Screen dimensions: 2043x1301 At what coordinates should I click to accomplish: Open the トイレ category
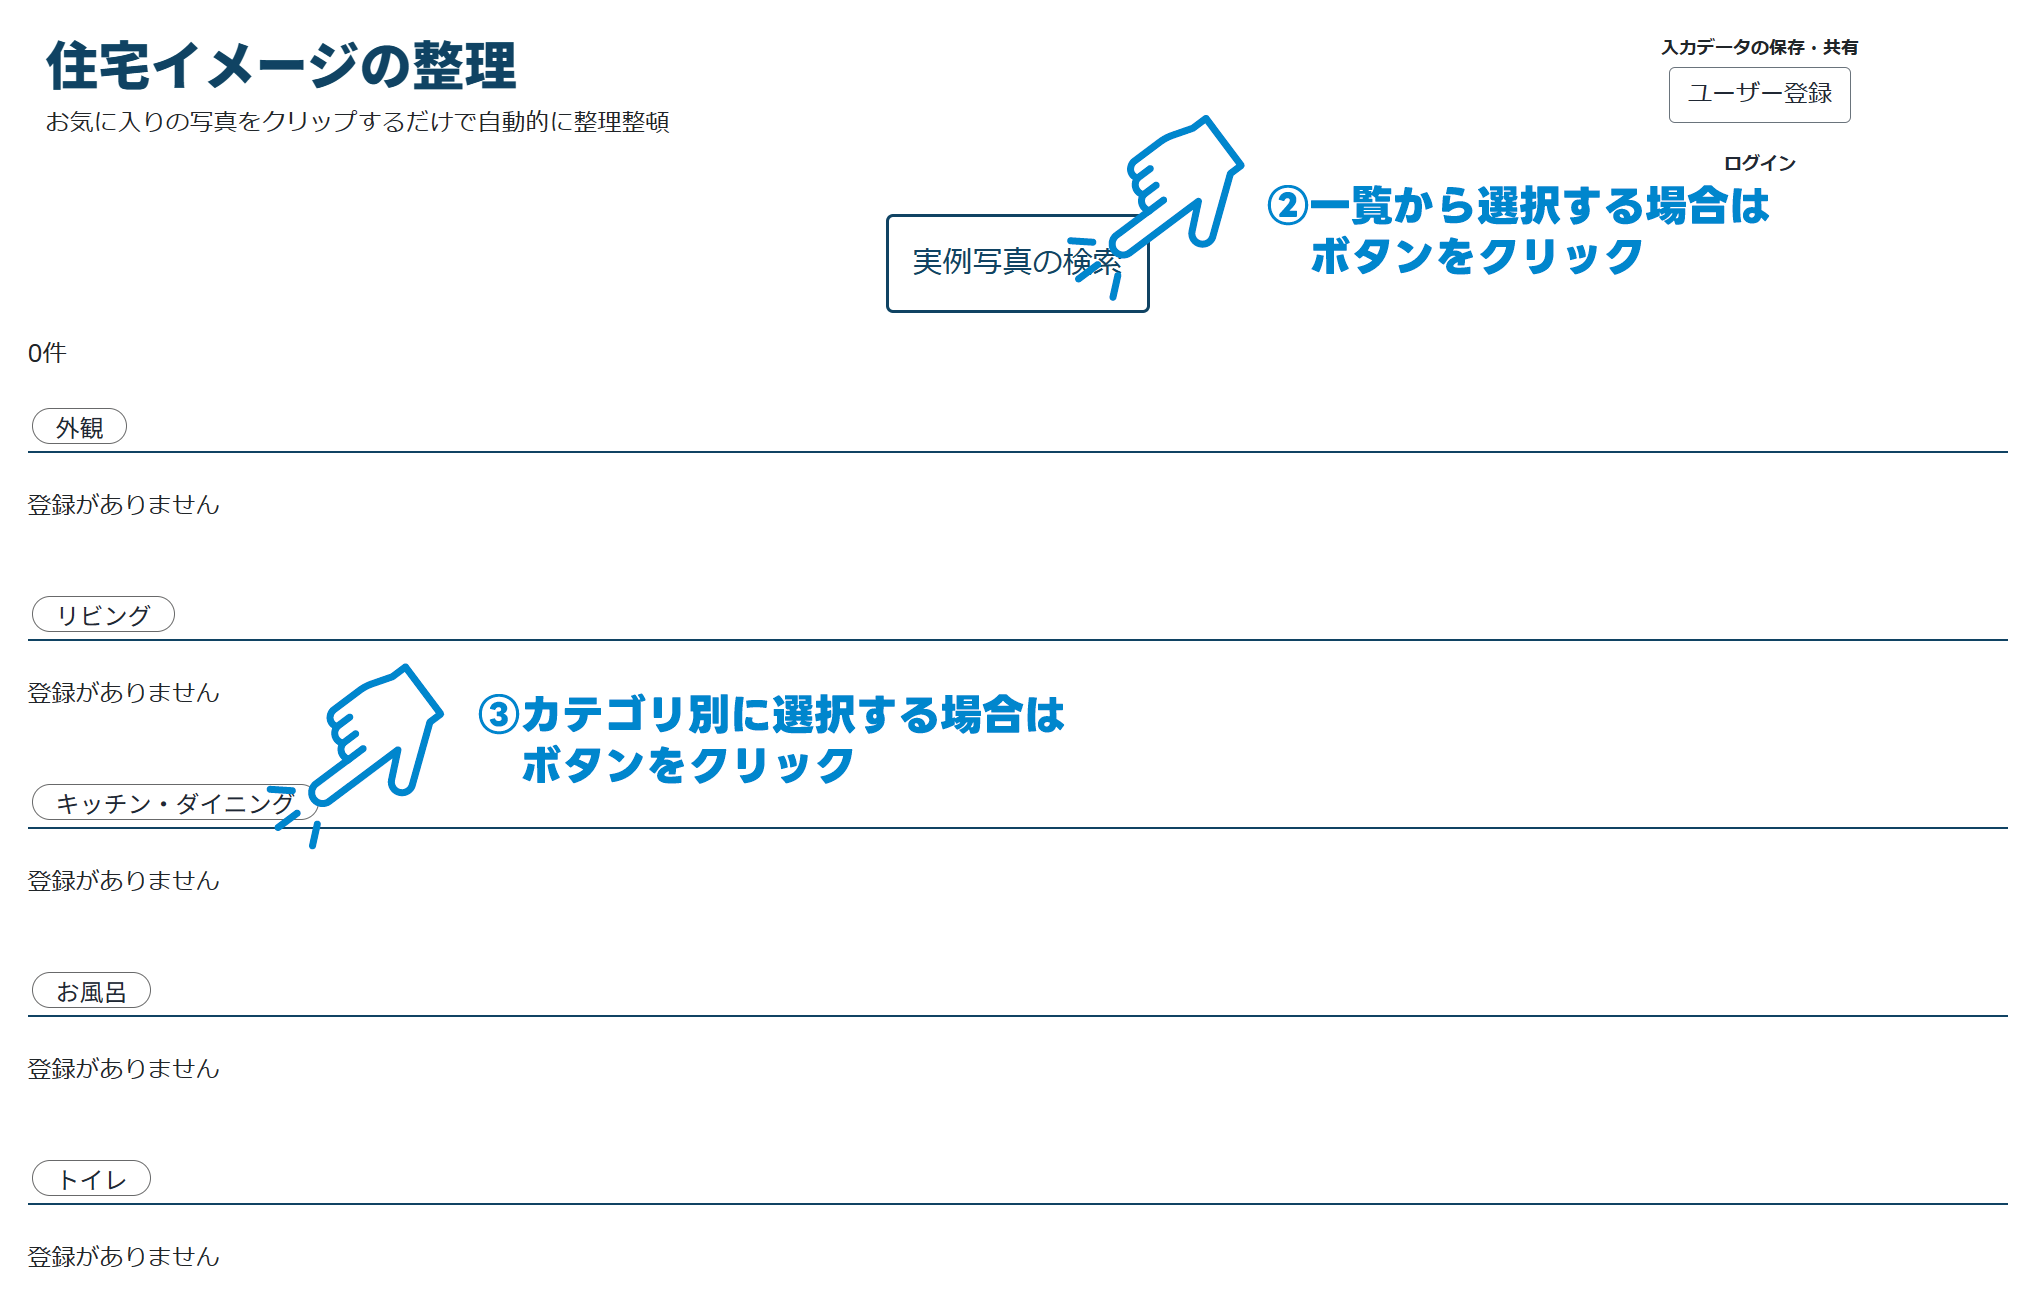pos(90,1178)
